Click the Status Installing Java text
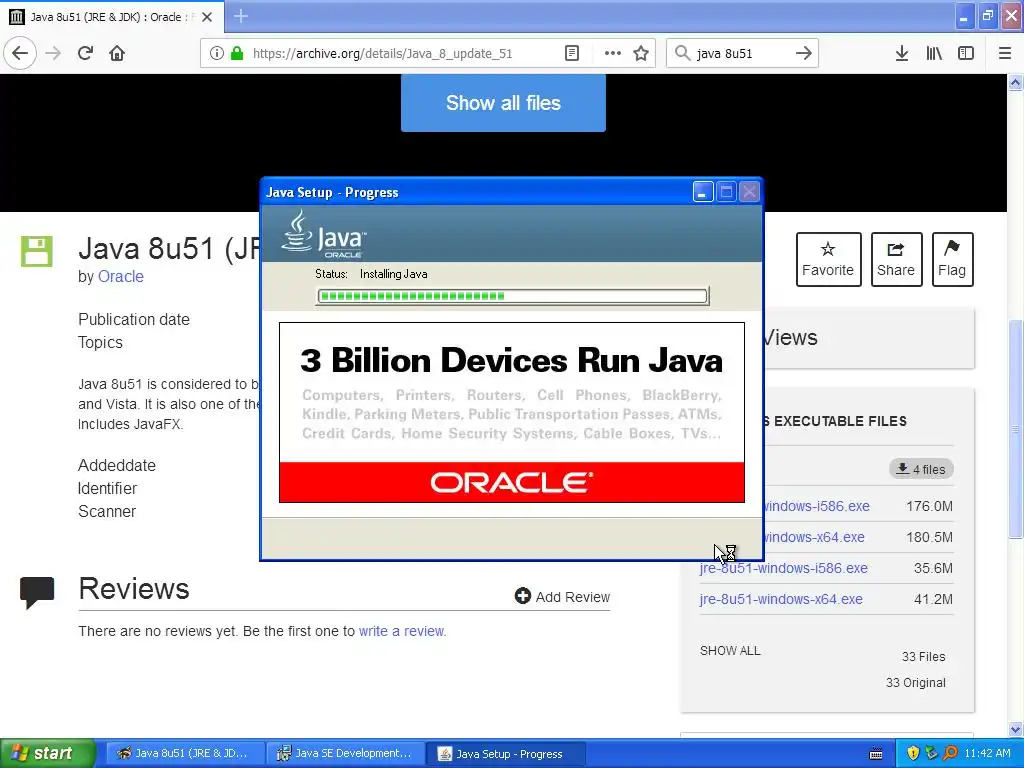1024x768 pixels. pos(371,274)
